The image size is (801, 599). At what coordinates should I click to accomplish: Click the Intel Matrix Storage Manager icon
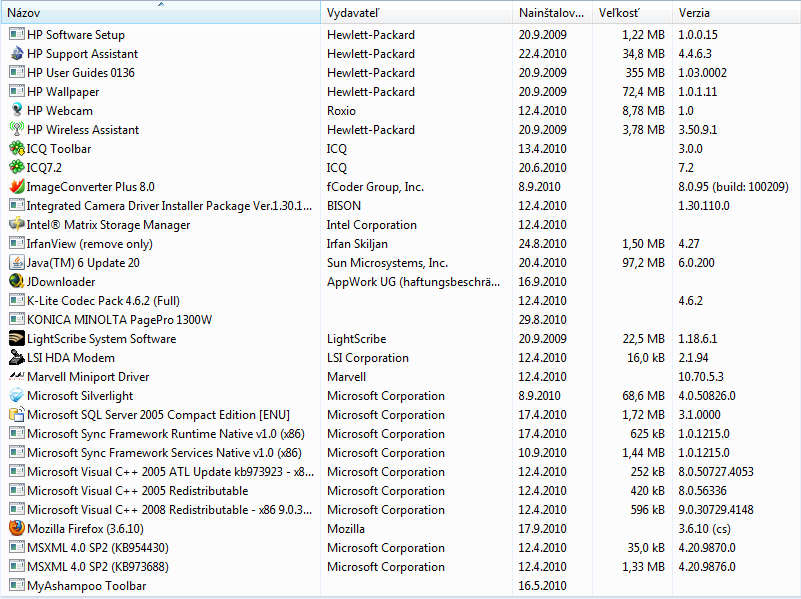[17, 224]
